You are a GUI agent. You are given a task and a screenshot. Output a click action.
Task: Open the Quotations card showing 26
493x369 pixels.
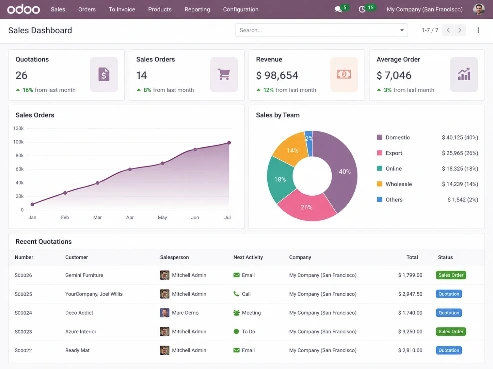pyautogui.click(x=66, y=75)
